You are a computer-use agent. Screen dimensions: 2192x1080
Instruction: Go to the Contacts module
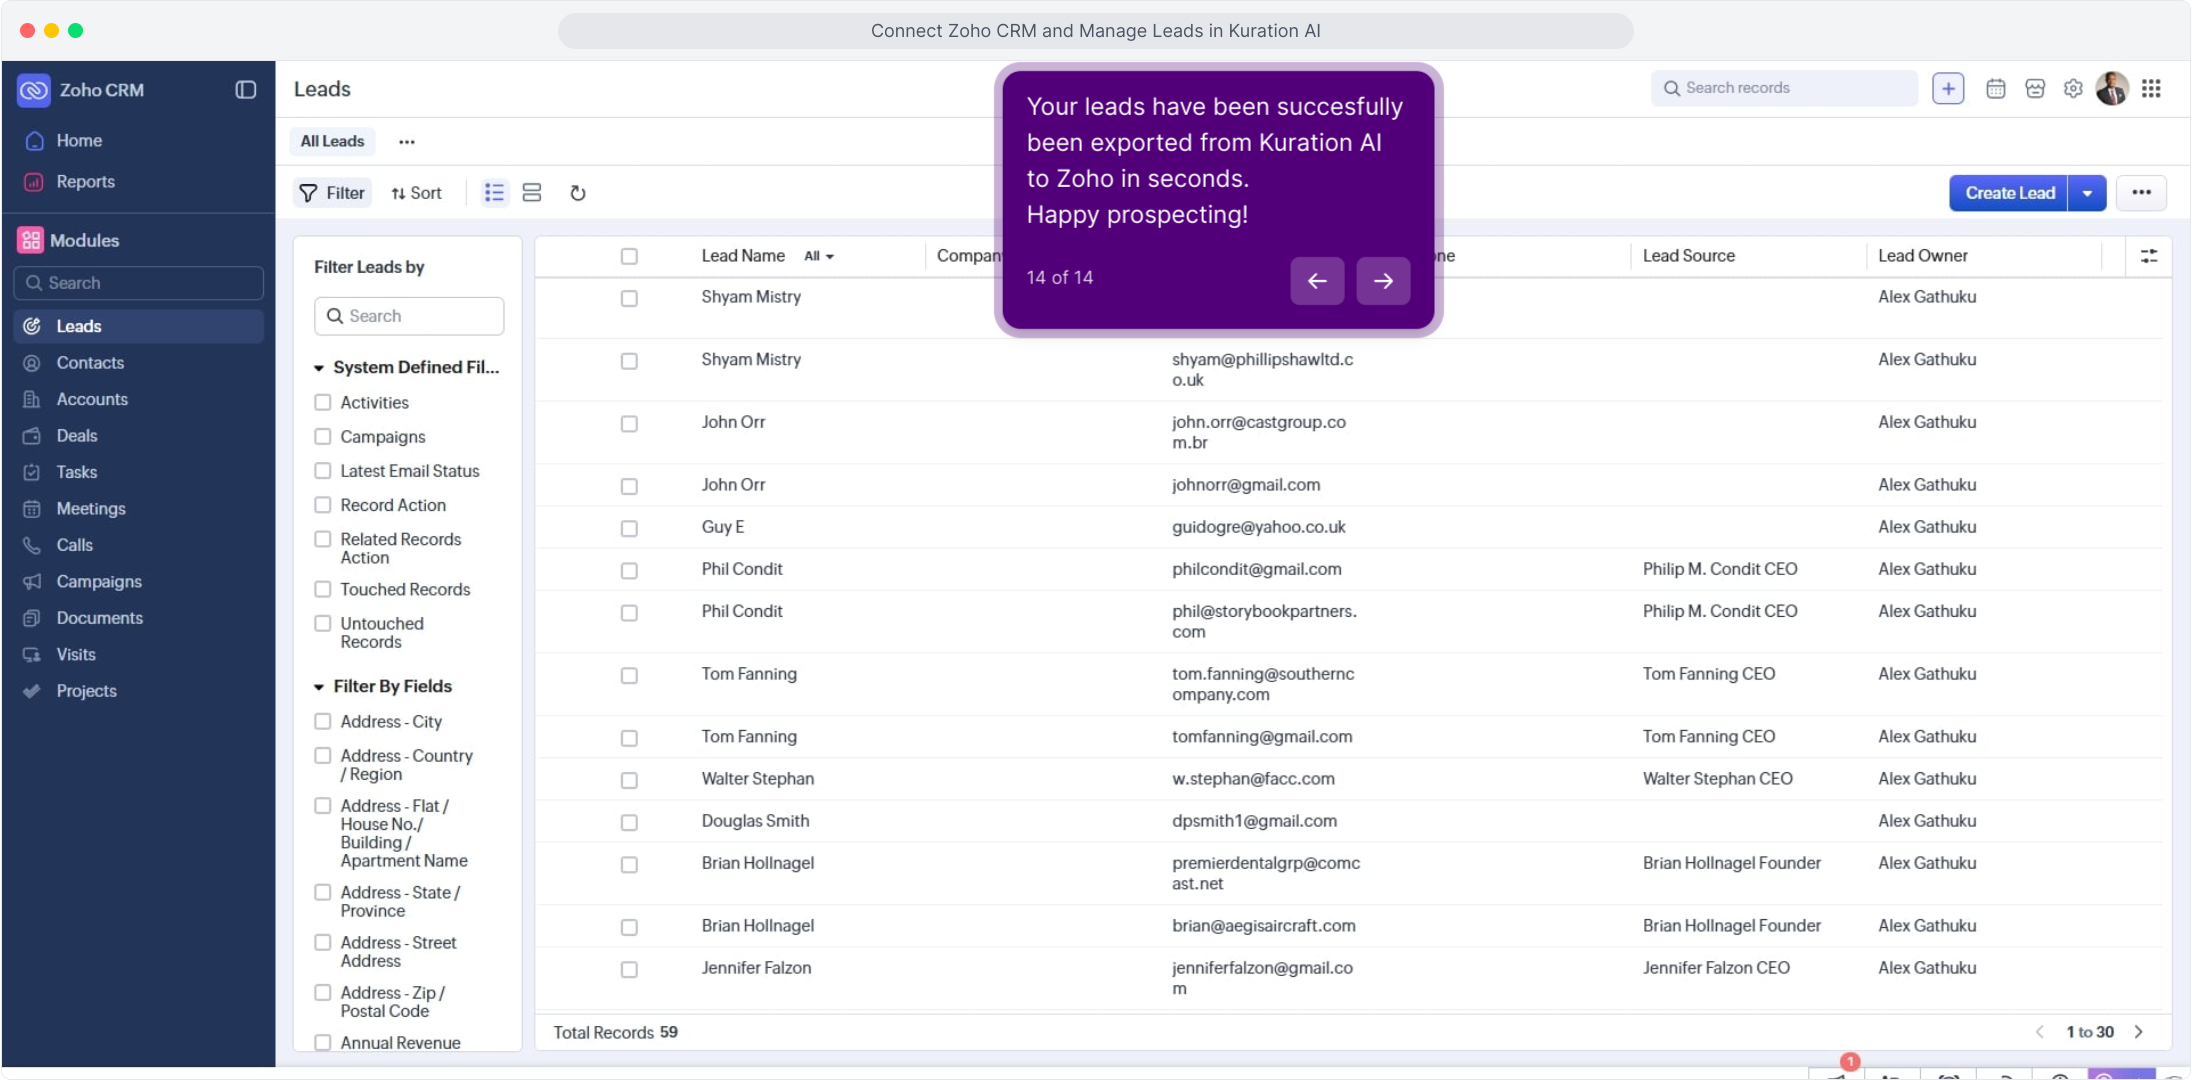click(90, 363)
